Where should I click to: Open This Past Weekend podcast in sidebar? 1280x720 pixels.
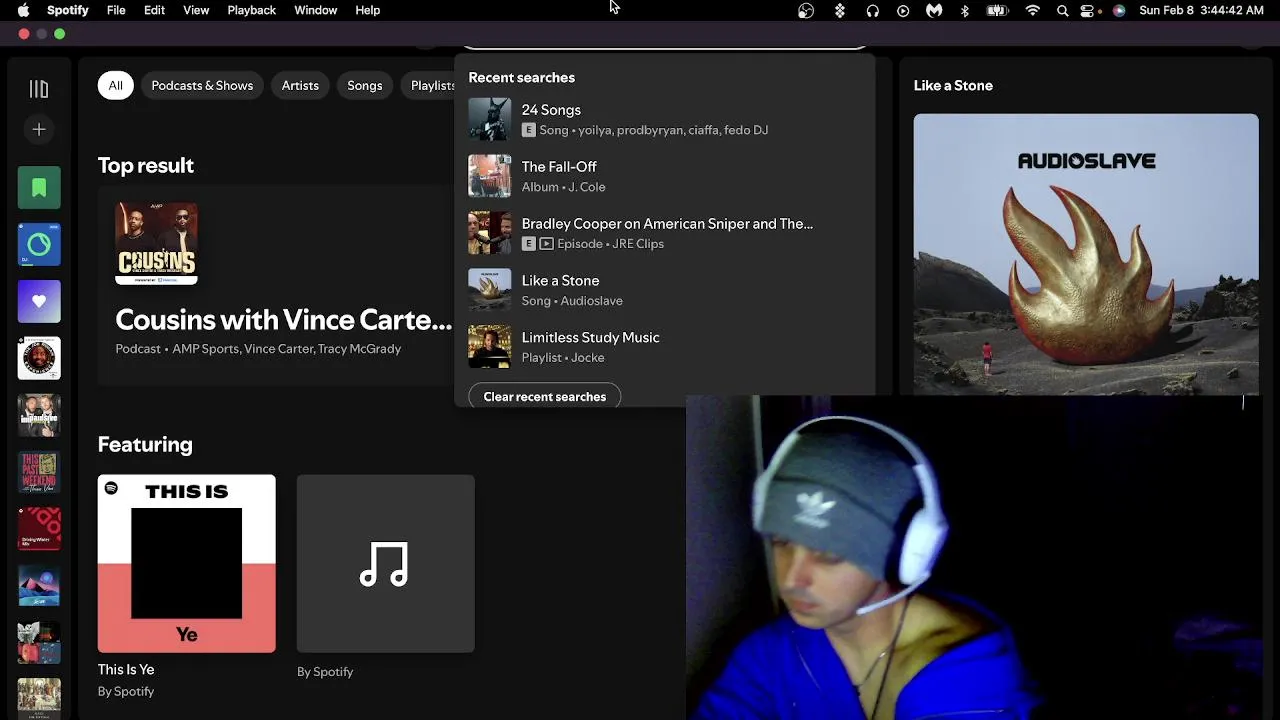39,472
